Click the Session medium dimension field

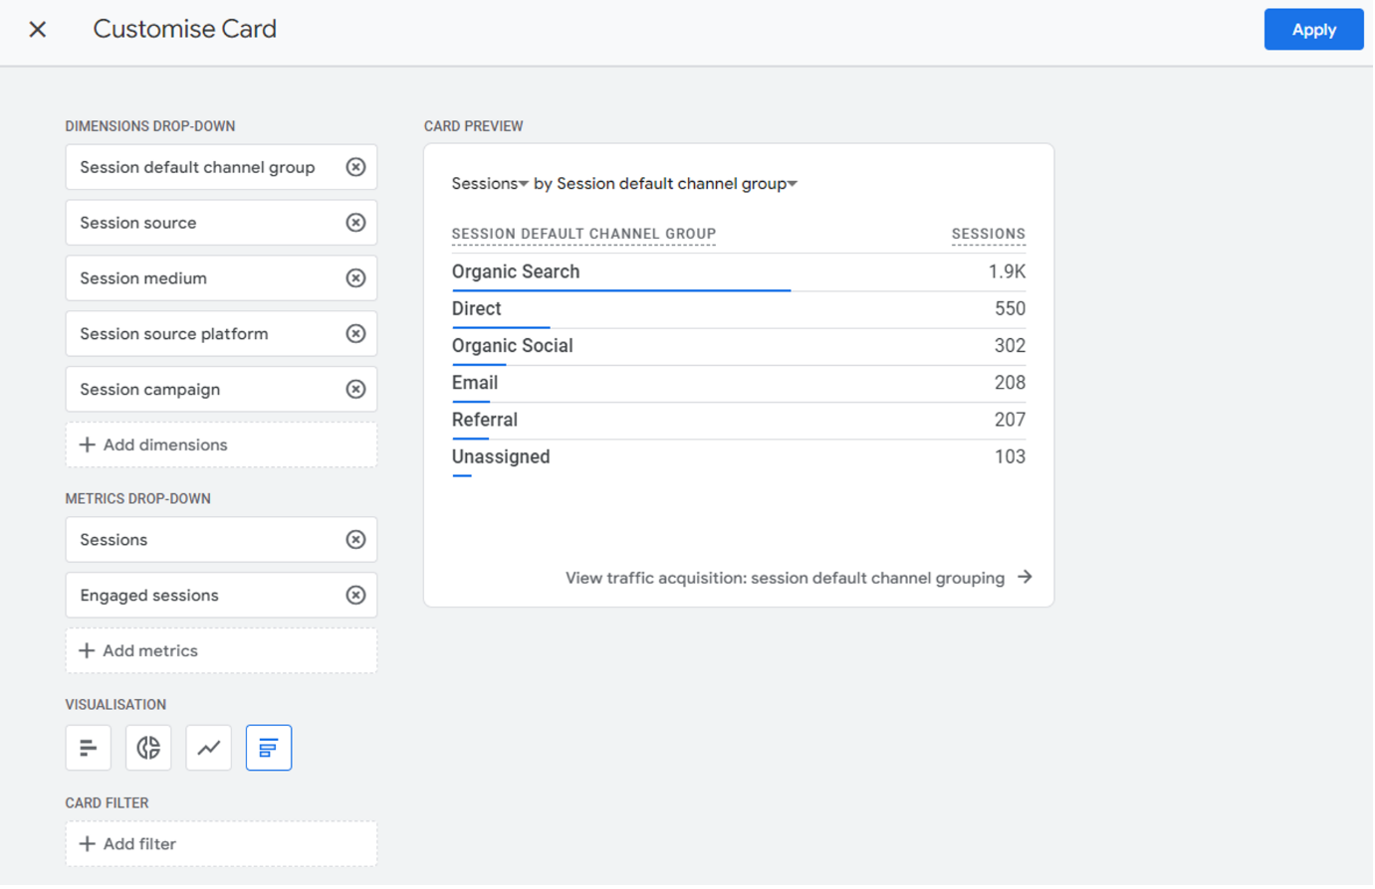(x=221, y=278)
